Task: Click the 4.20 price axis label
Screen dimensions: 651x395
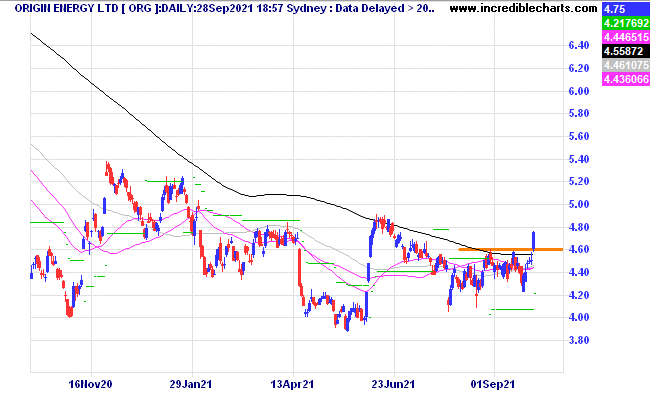Action: click(x=579, y=295)
